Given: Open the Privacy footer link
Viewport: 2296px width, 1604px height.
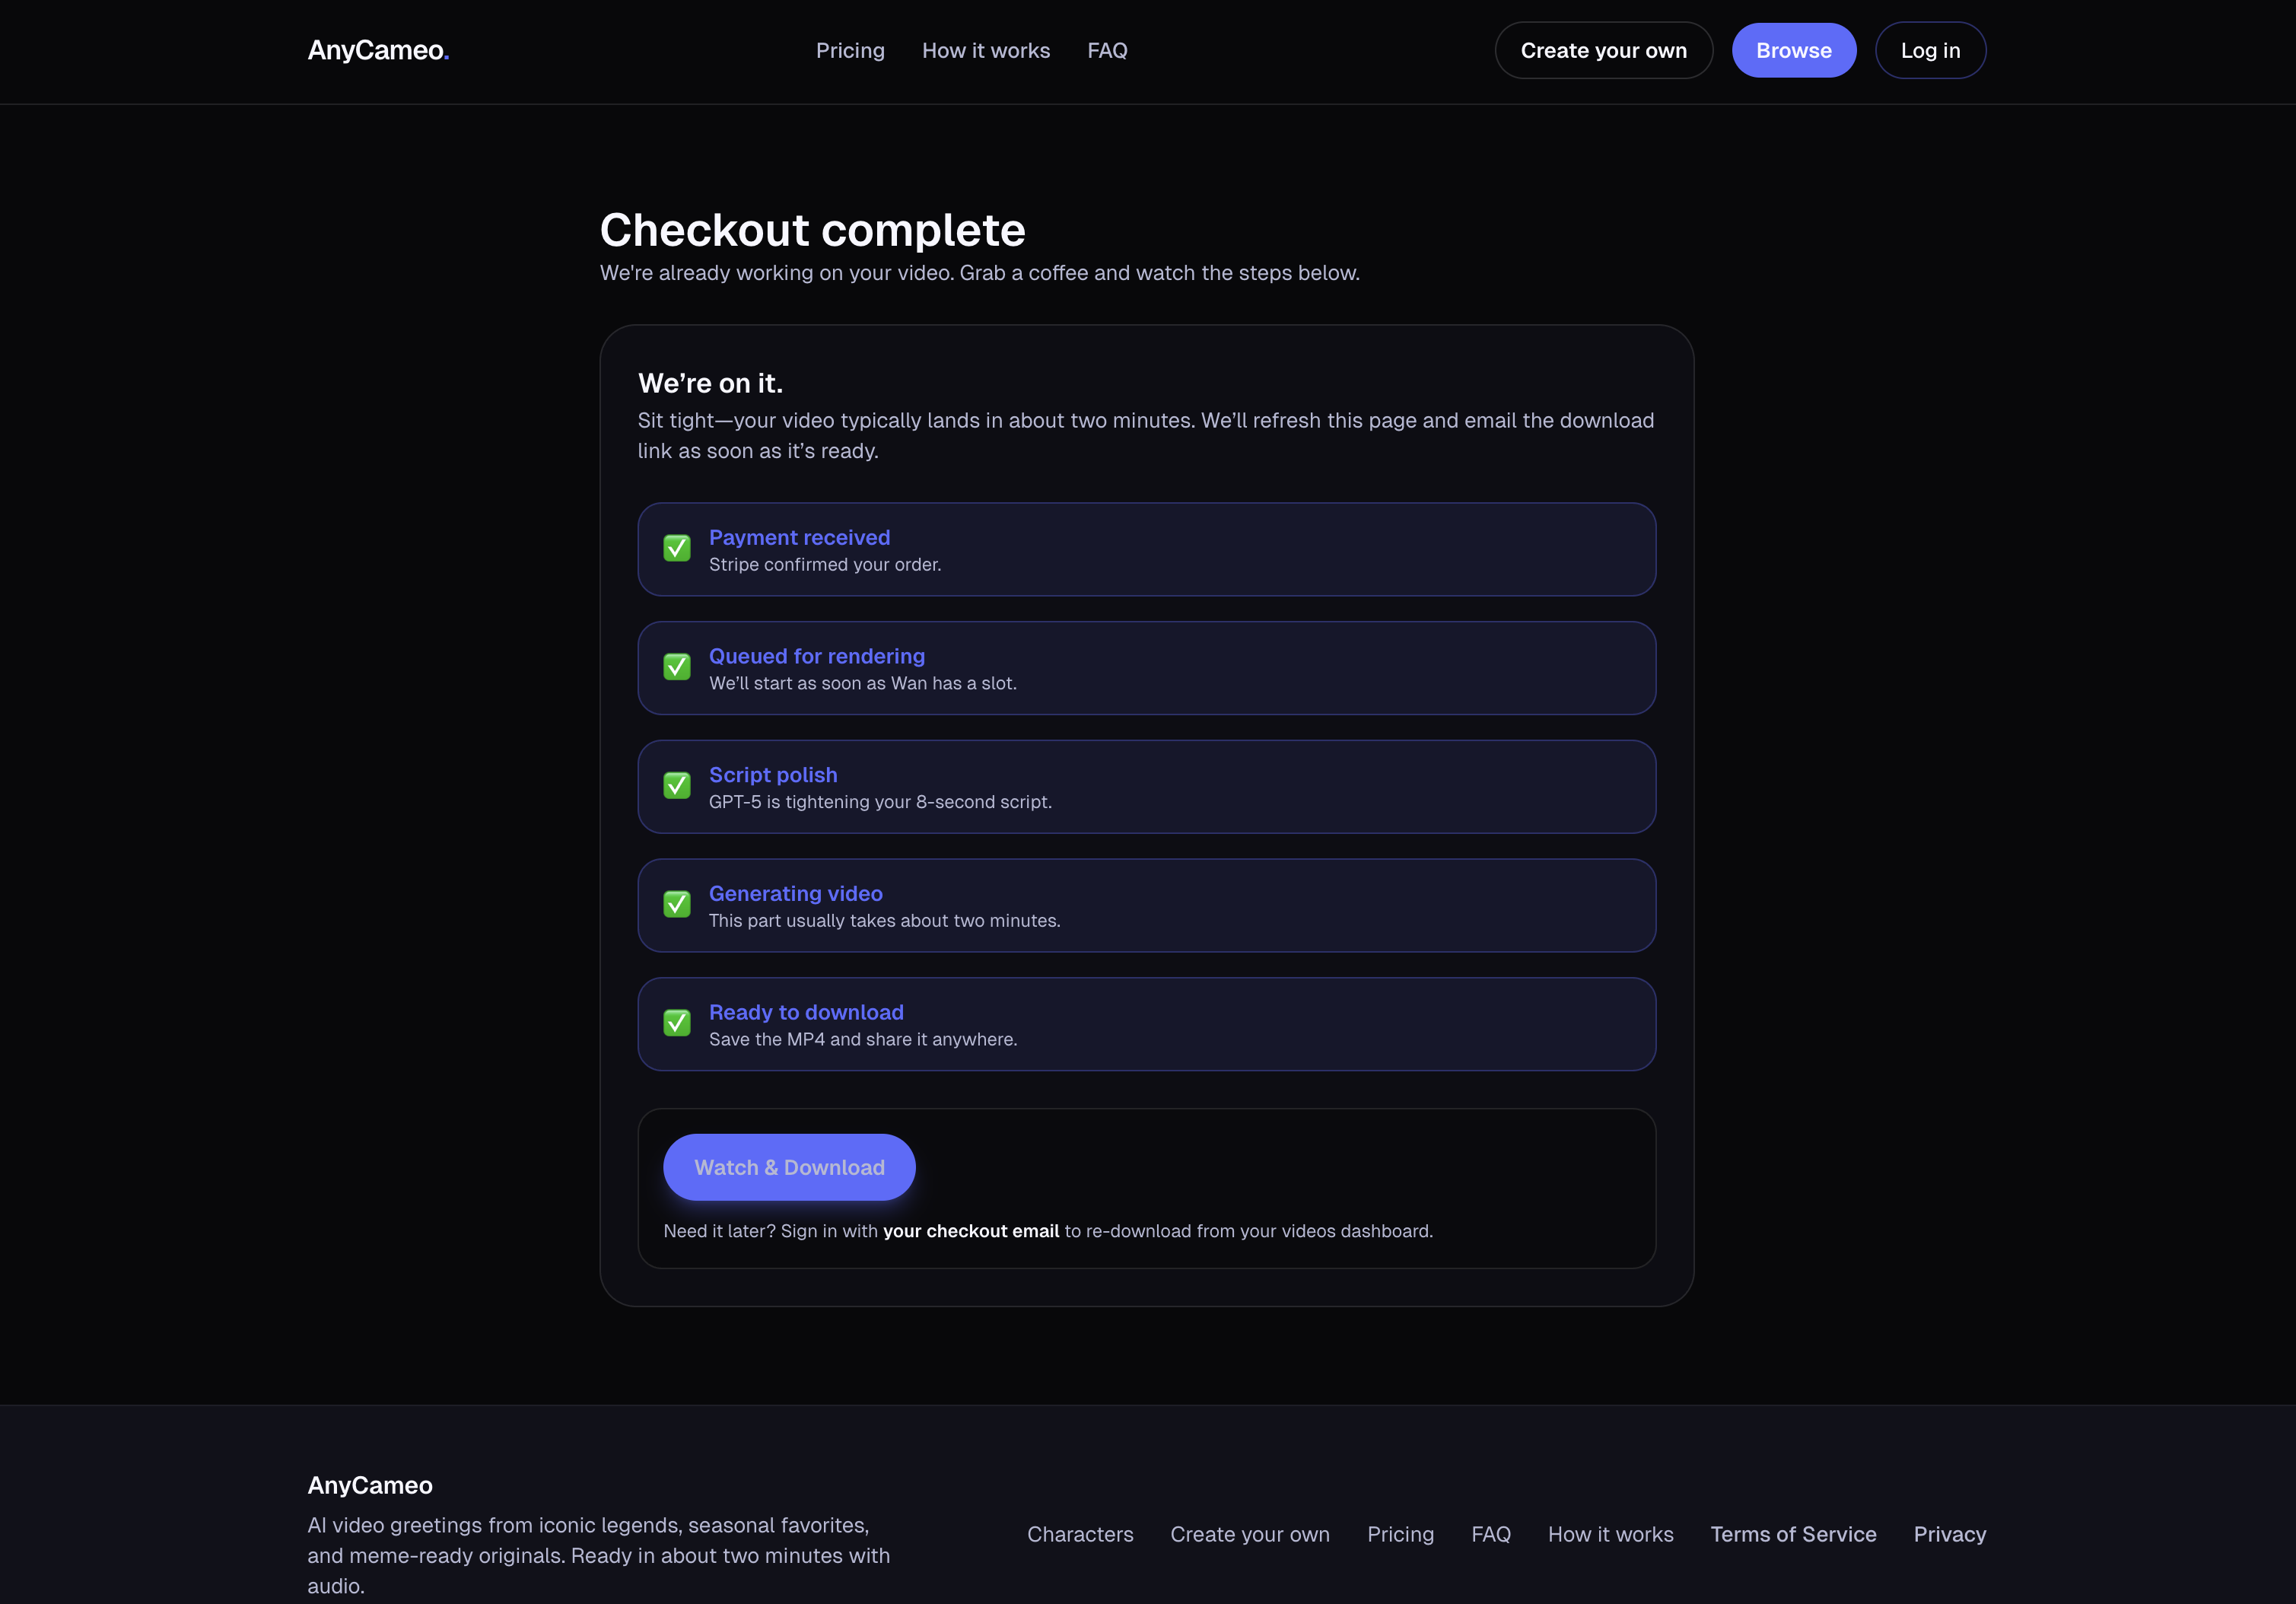Looking at the screenshot, I should 1949,1534.
